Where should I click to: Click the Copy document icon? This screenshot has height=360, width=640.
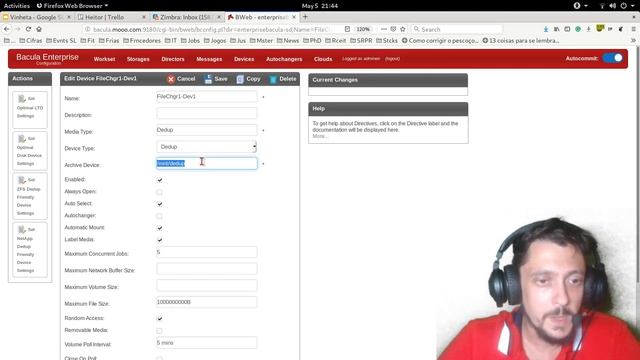[240, 79]
